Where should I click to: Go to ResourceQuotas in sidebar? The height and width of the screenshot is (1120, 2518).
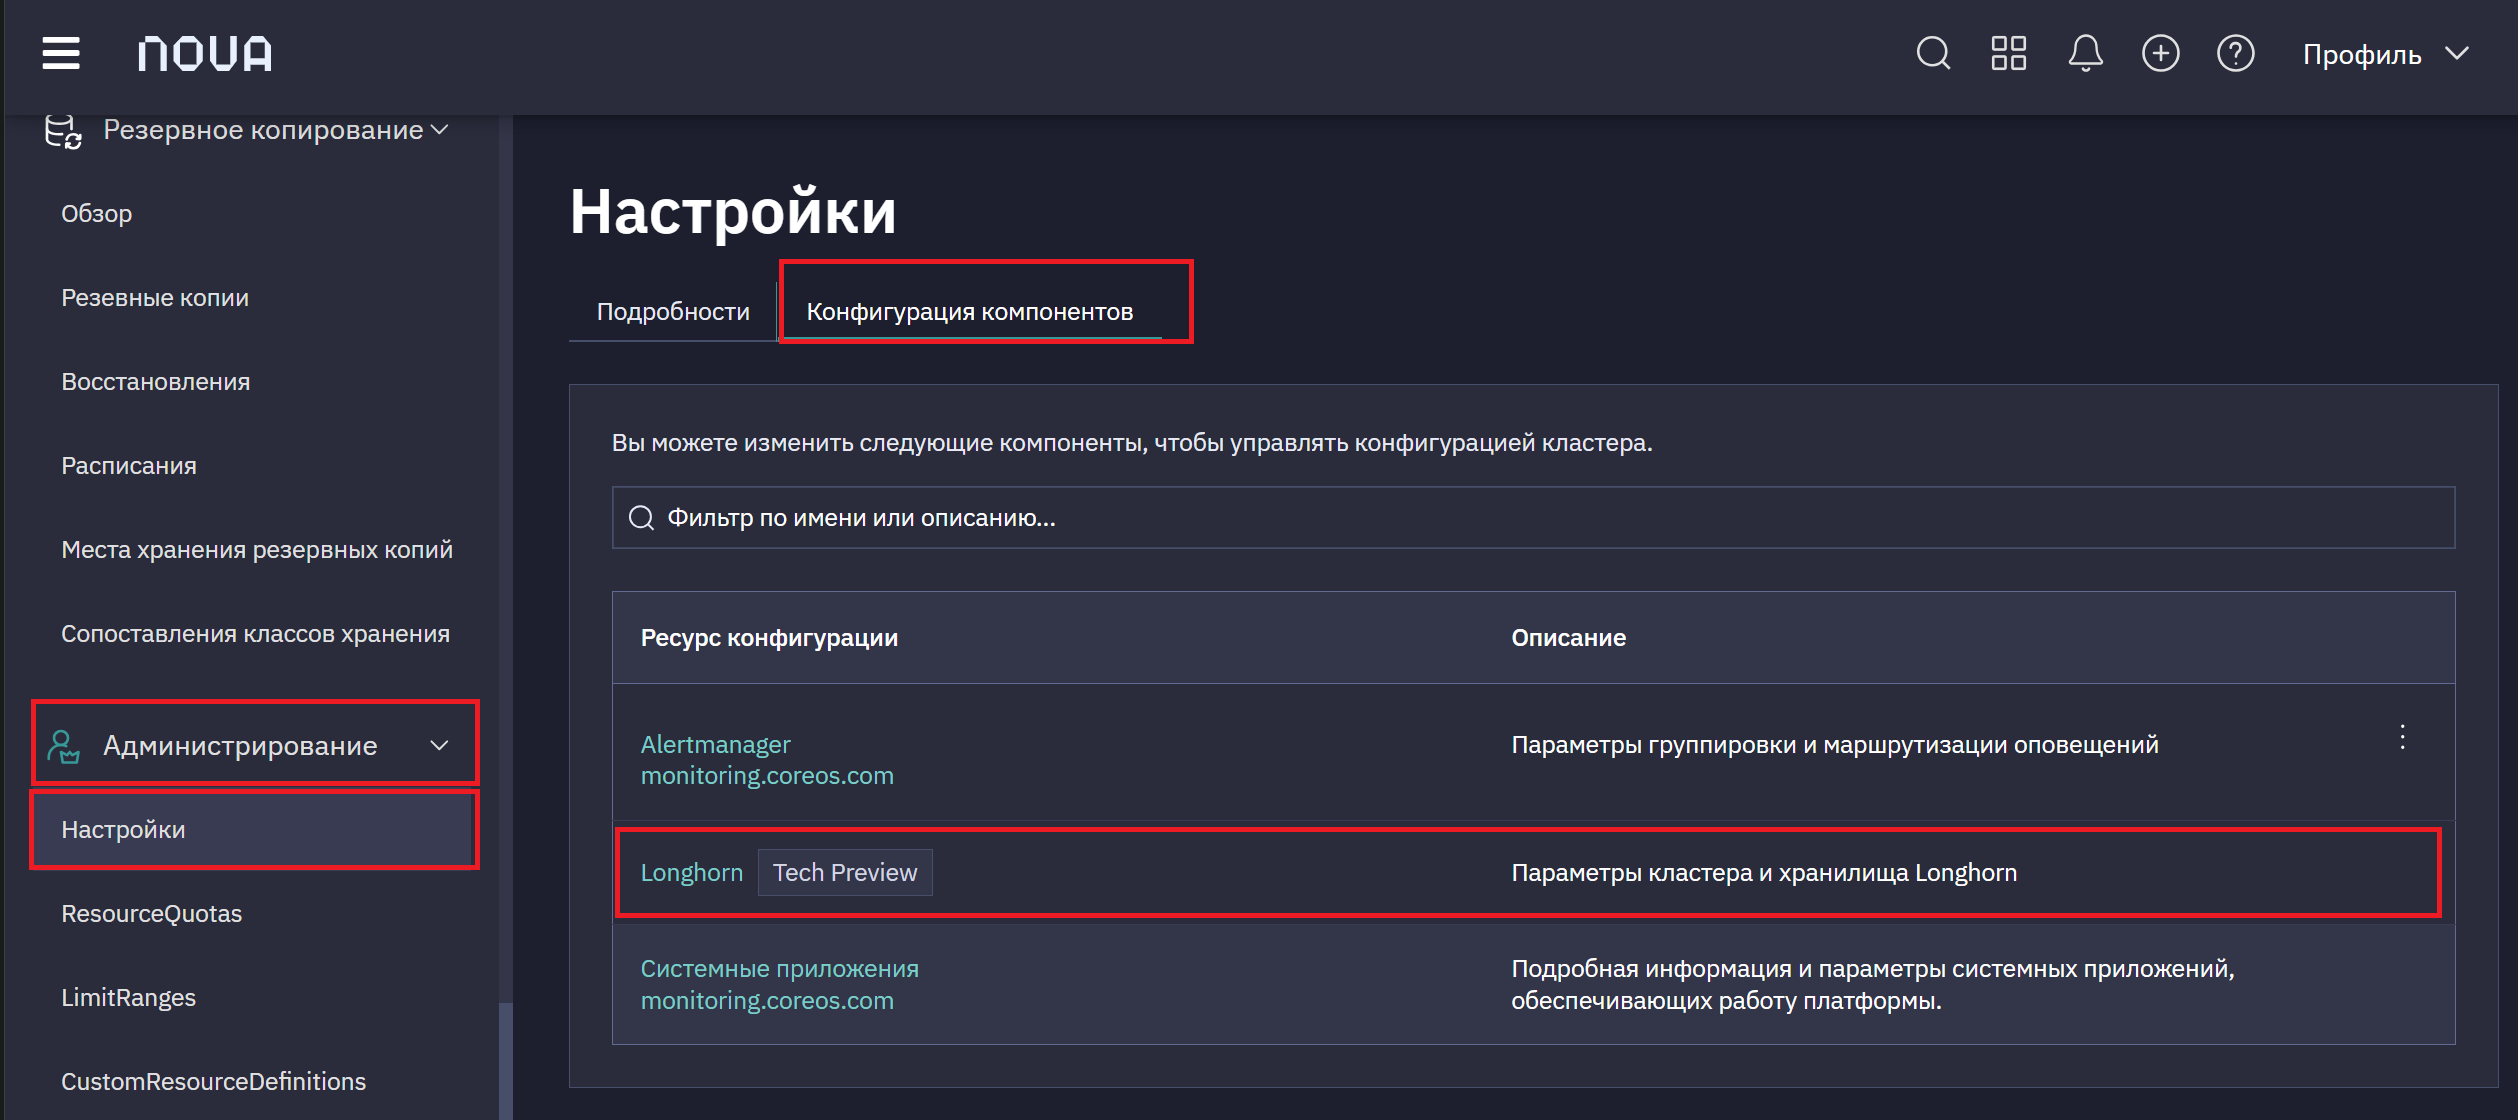[151, 913]
